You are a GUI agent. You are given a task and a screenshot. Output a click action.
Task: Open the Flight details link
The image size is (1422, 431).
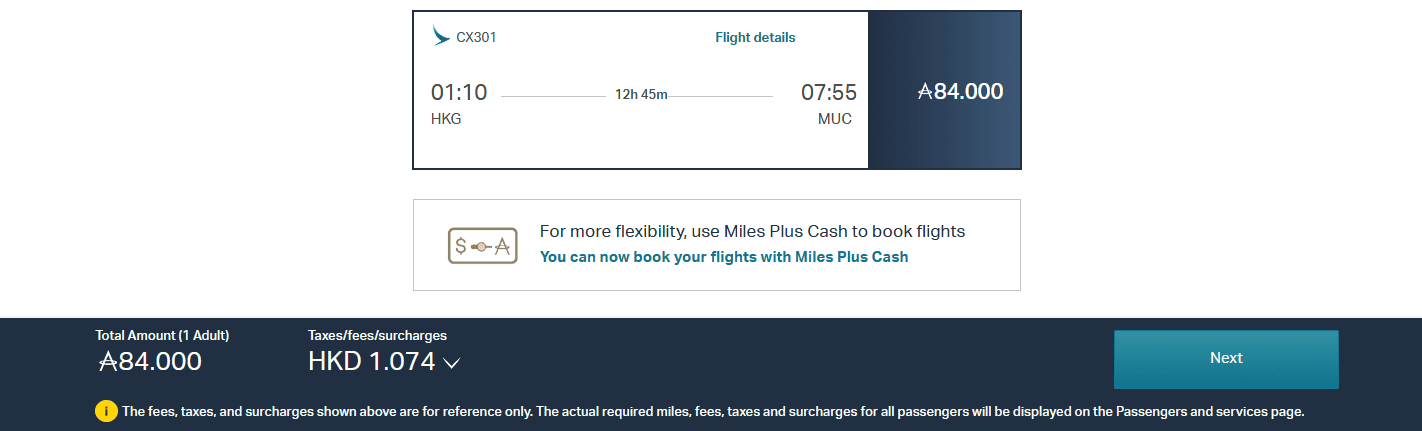(755, 38)
